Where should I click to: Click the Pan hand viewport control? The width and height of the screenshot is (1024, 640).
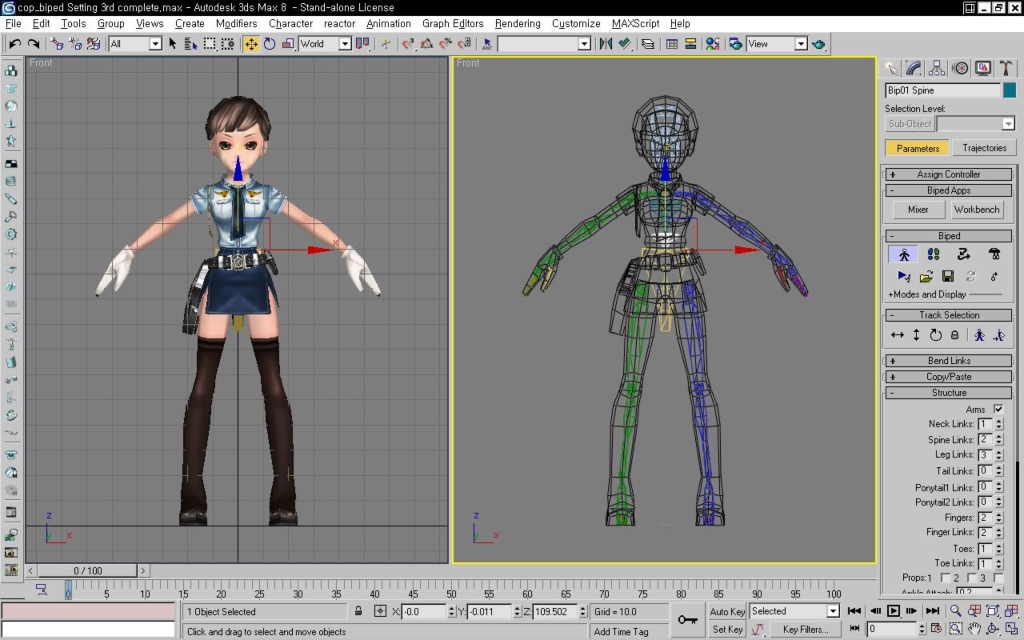point(974,629)
